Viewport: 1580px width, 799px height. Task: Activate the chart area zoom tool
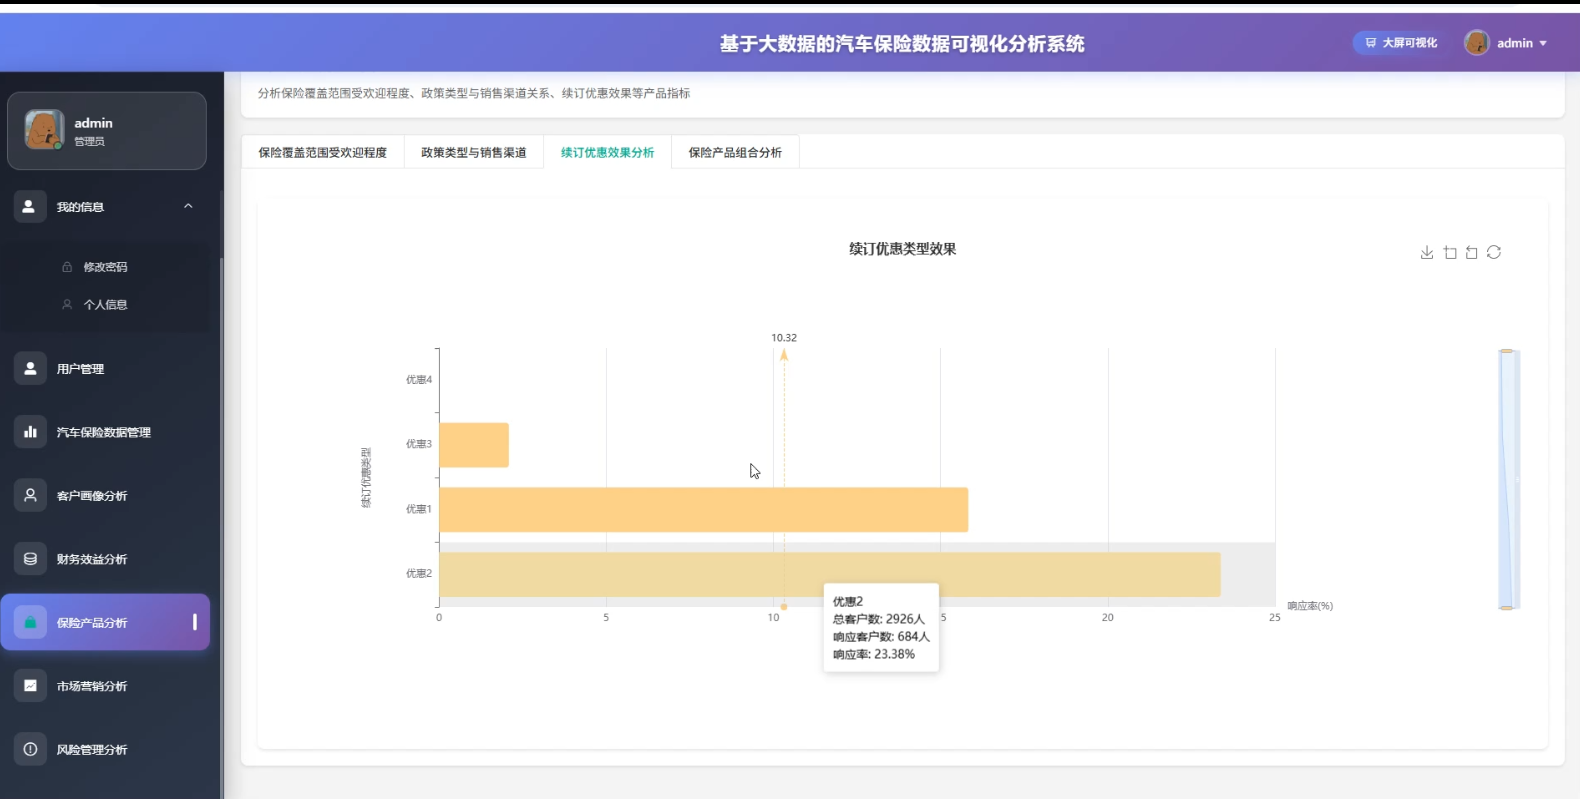point(1450,252)
